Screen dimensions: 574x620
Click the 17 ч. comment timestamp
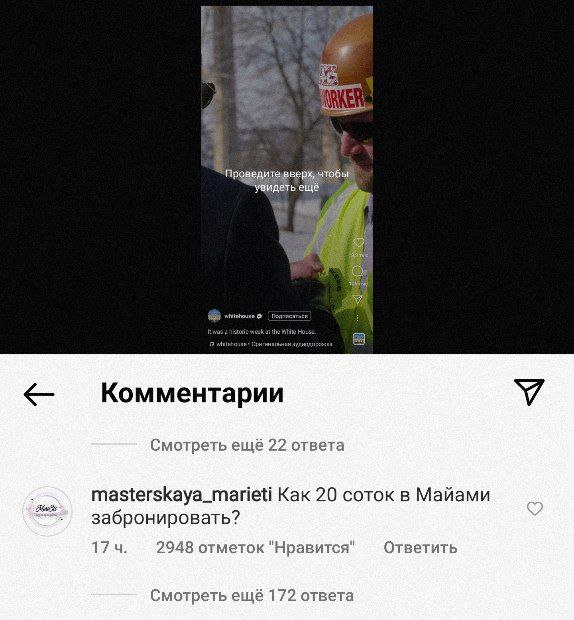pyautogui.click(x=109, y=548)
